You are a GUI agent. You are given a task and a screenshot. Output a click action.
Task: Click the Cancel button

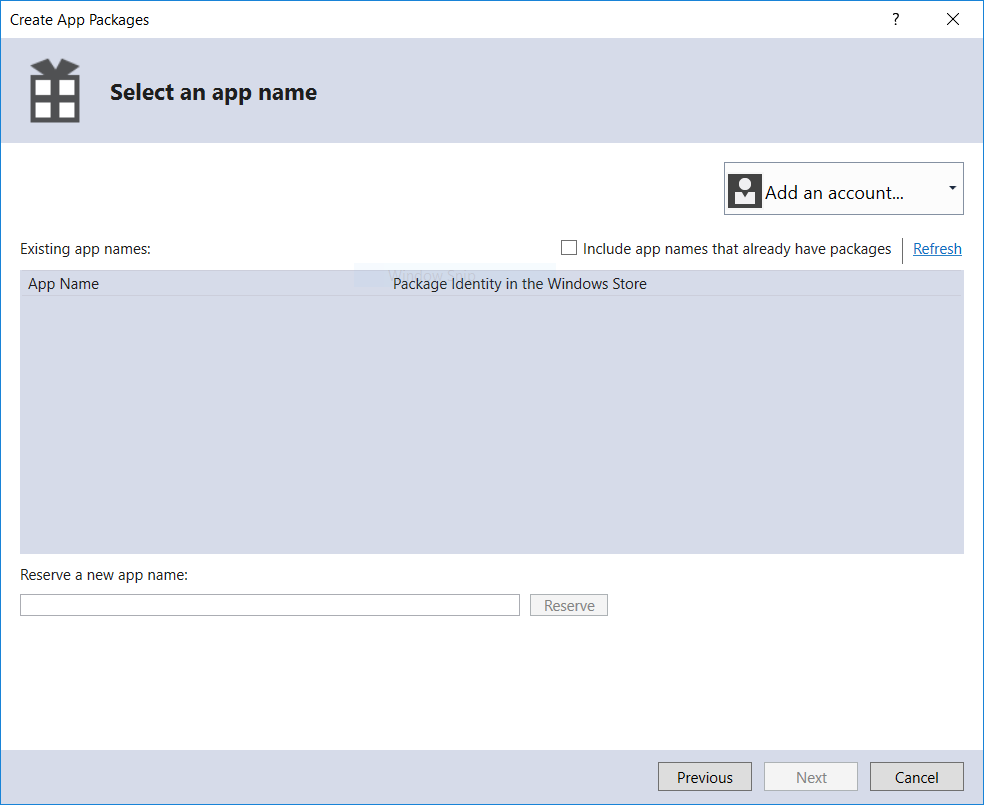916,776
